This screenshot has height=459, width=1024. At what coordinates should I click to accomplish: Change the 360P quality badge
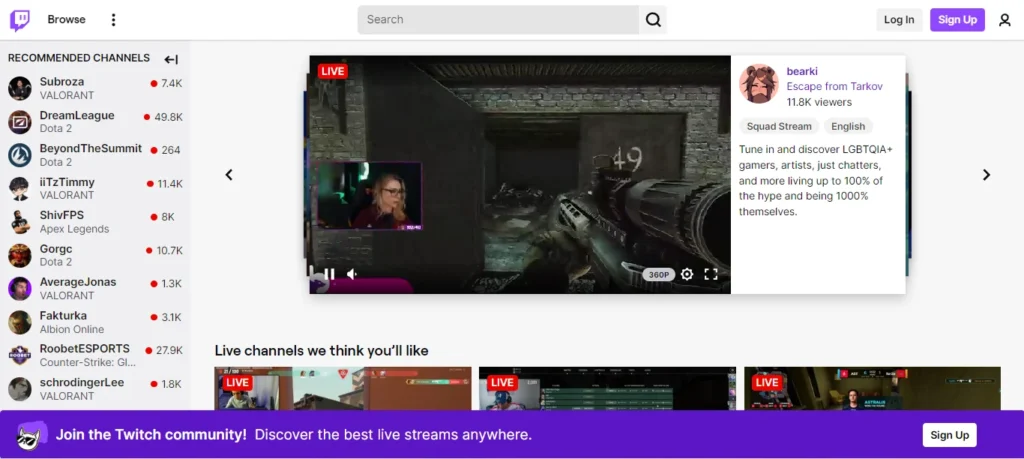coord(658,275)
